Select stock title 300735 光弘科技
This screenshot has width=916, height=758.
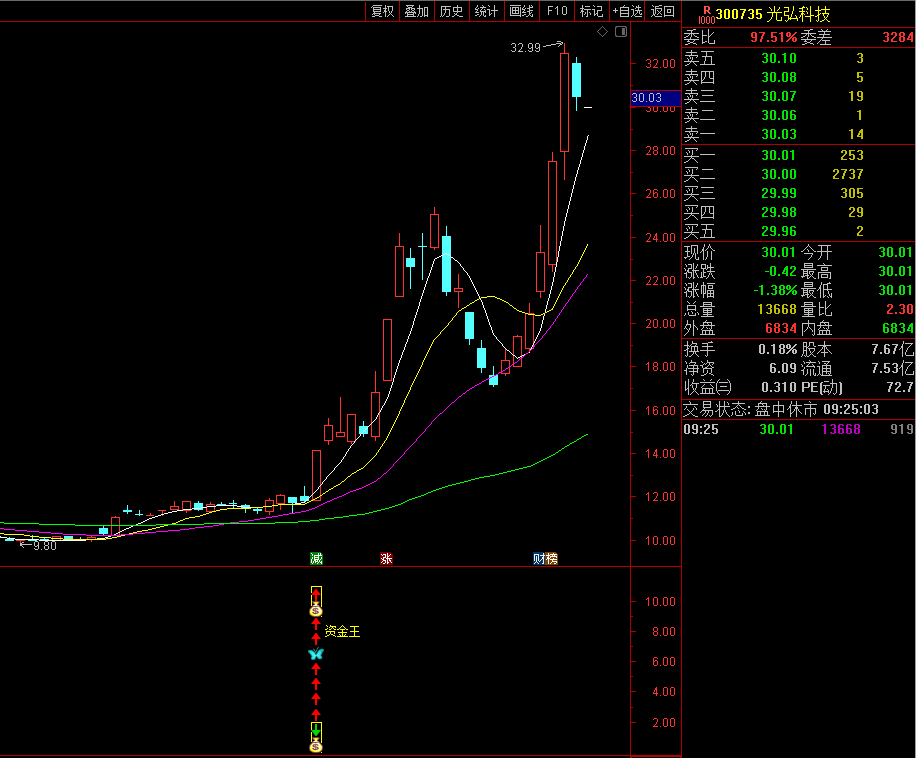tap(772, 14)
